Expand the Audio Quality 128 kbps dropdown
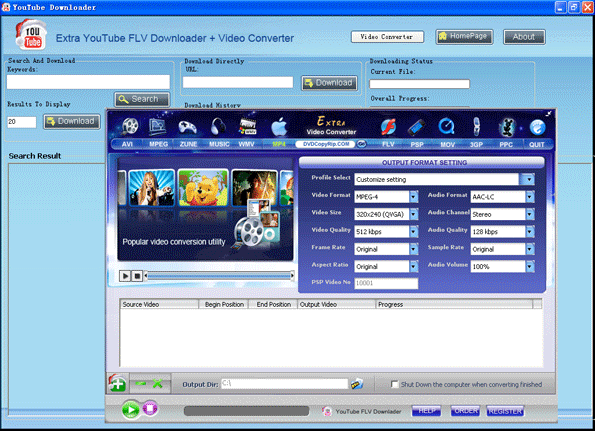Viewport: 595px width, 431px height. pos(530,232)
